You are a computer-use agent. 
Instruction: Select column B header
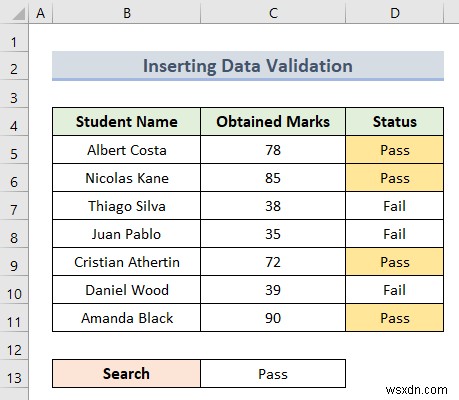[126, 12]
